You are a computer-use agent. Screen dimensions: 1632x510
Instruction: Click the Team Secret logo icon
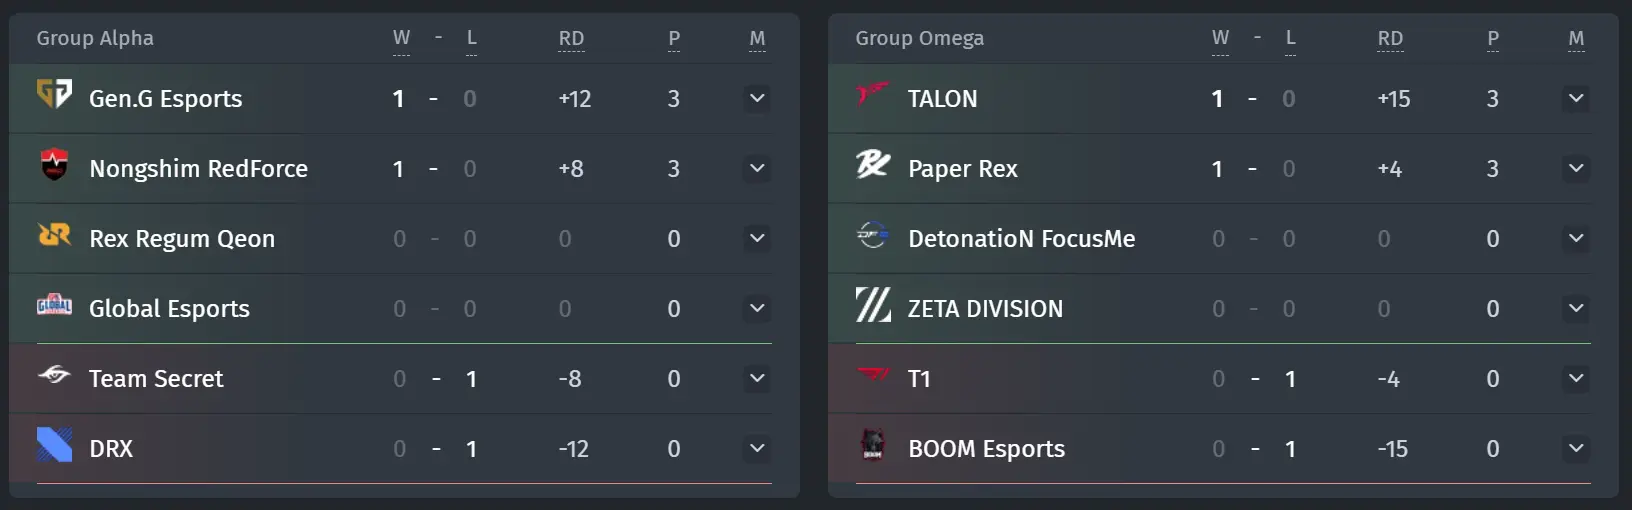pos(54,374)
